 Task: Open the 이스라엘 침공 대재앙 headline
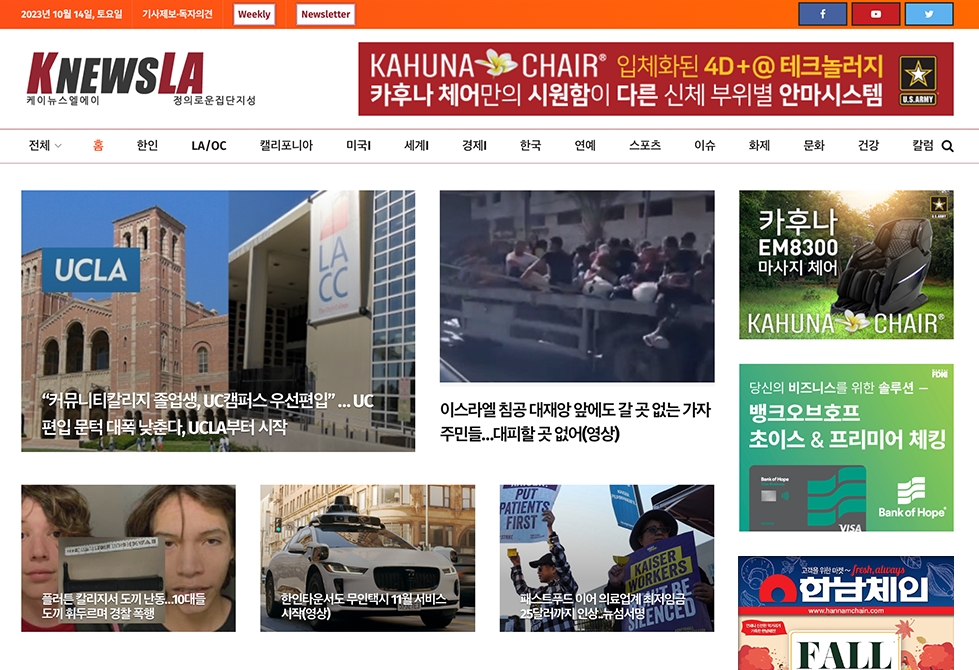575,421
